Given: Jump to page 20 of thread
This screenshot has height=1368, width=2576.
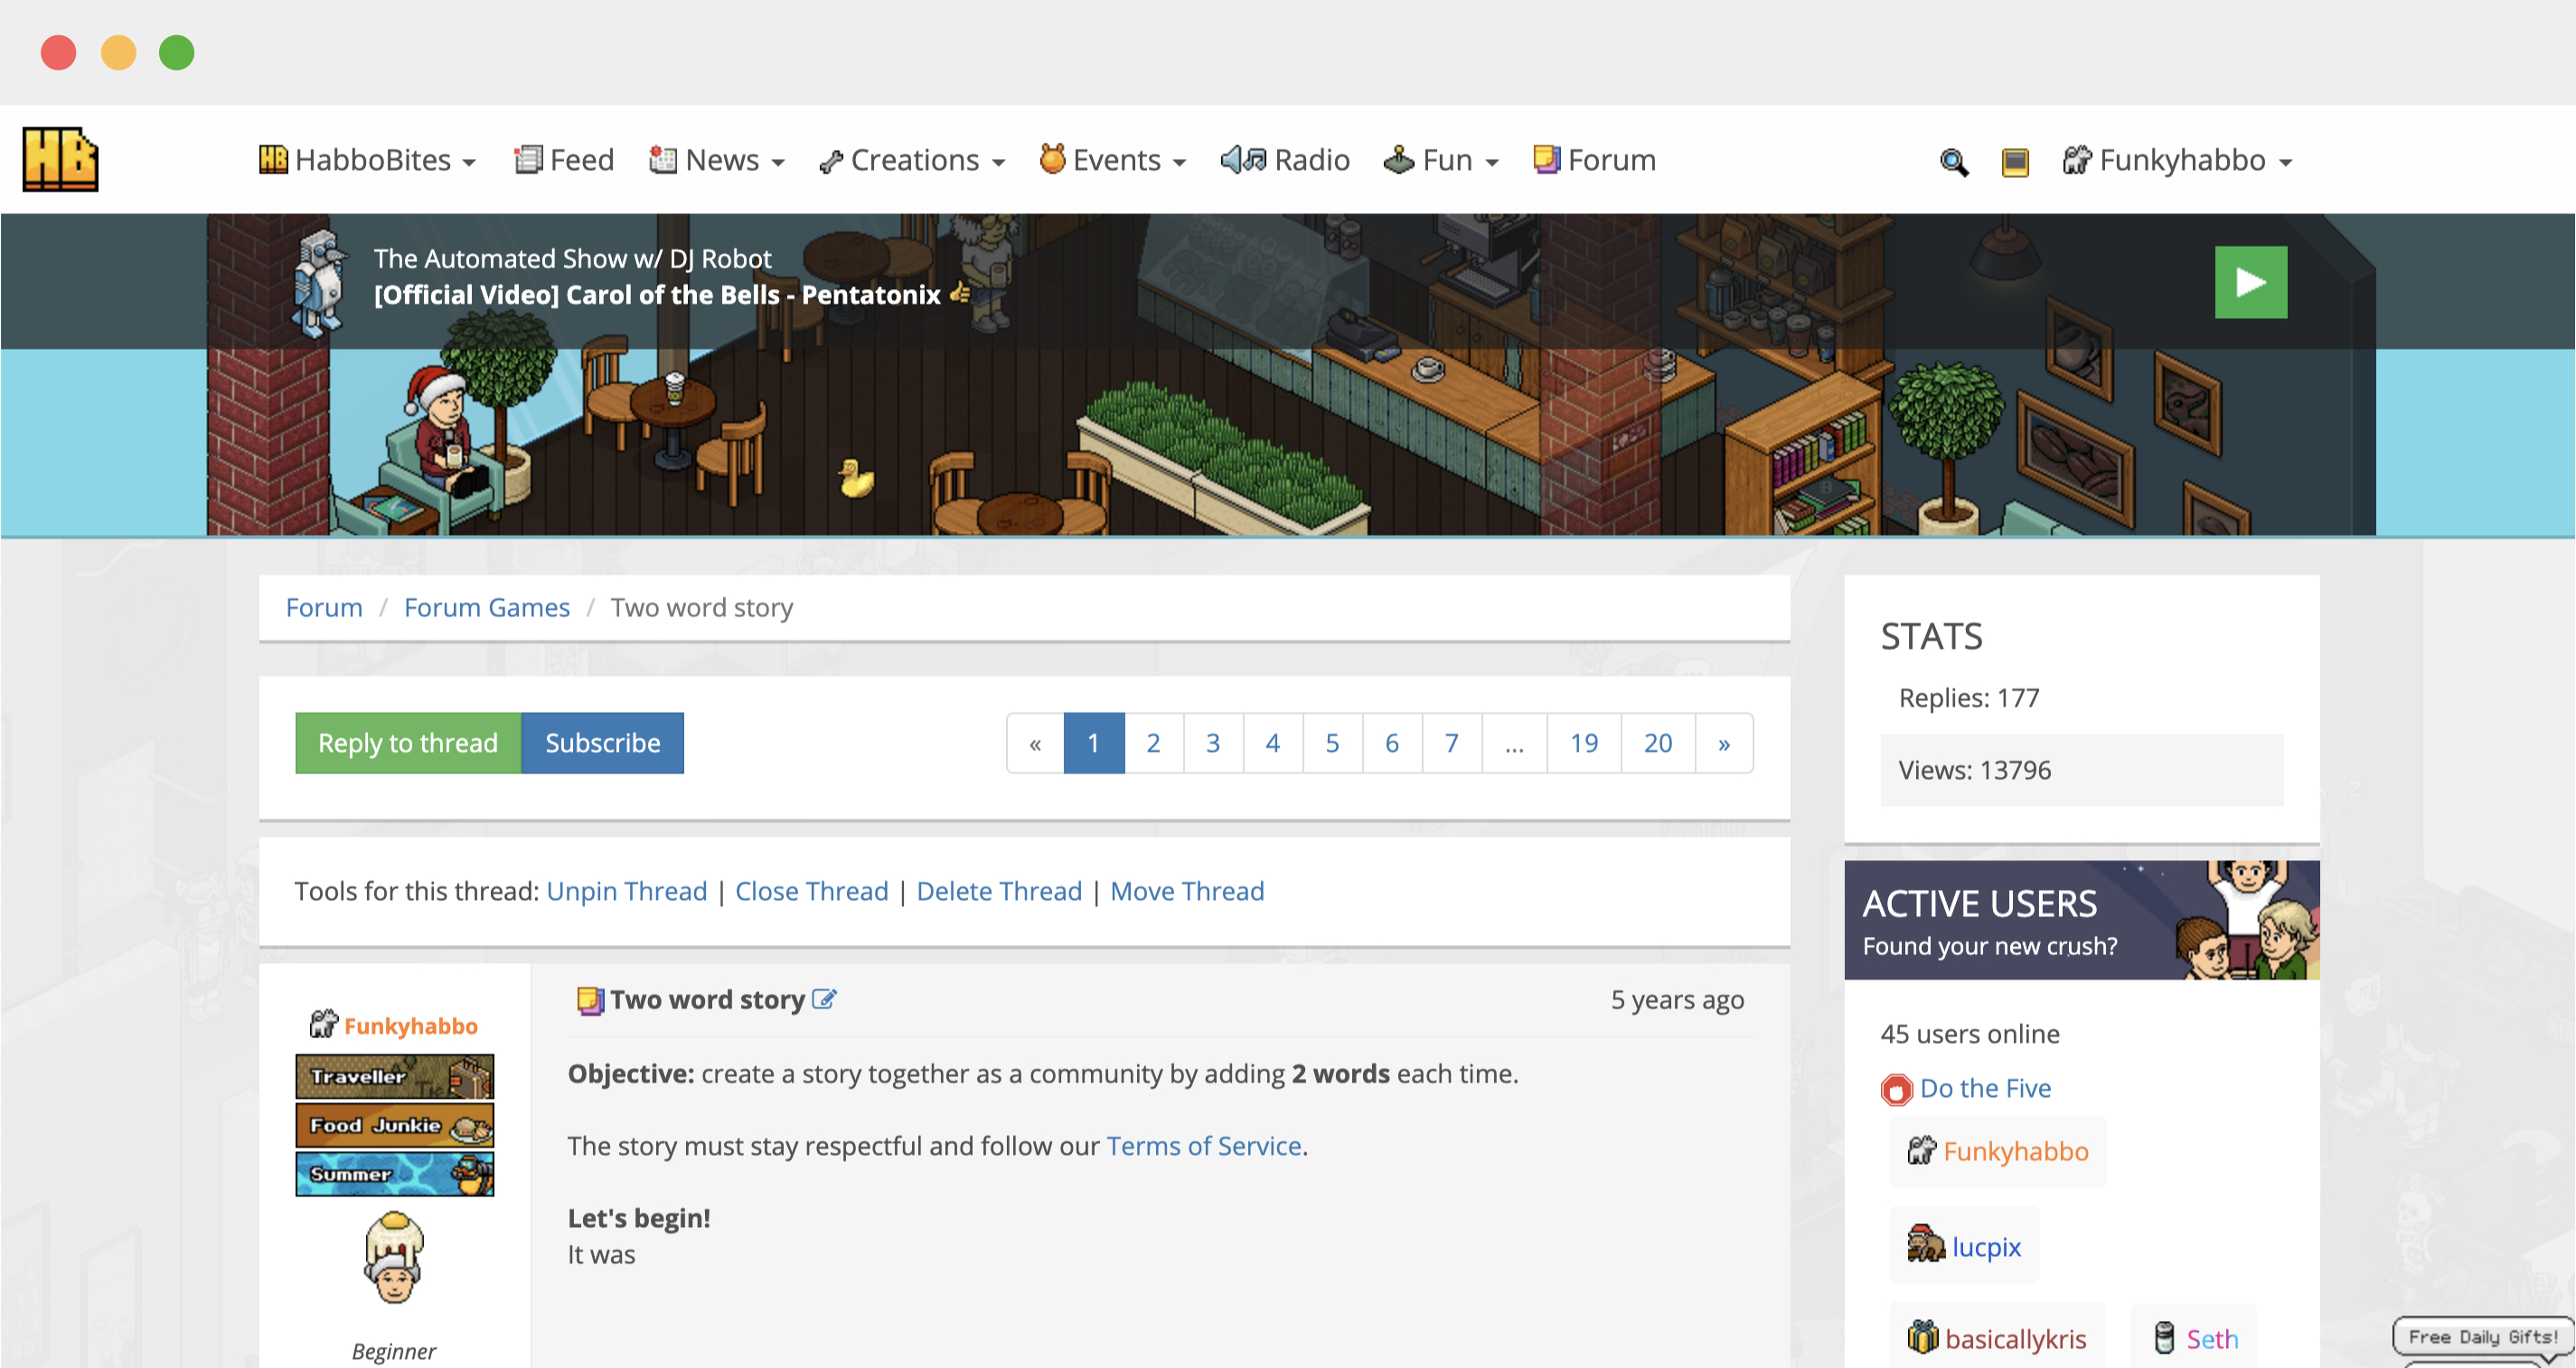Looking at the screenshot, I should [x=1657, y=743].
